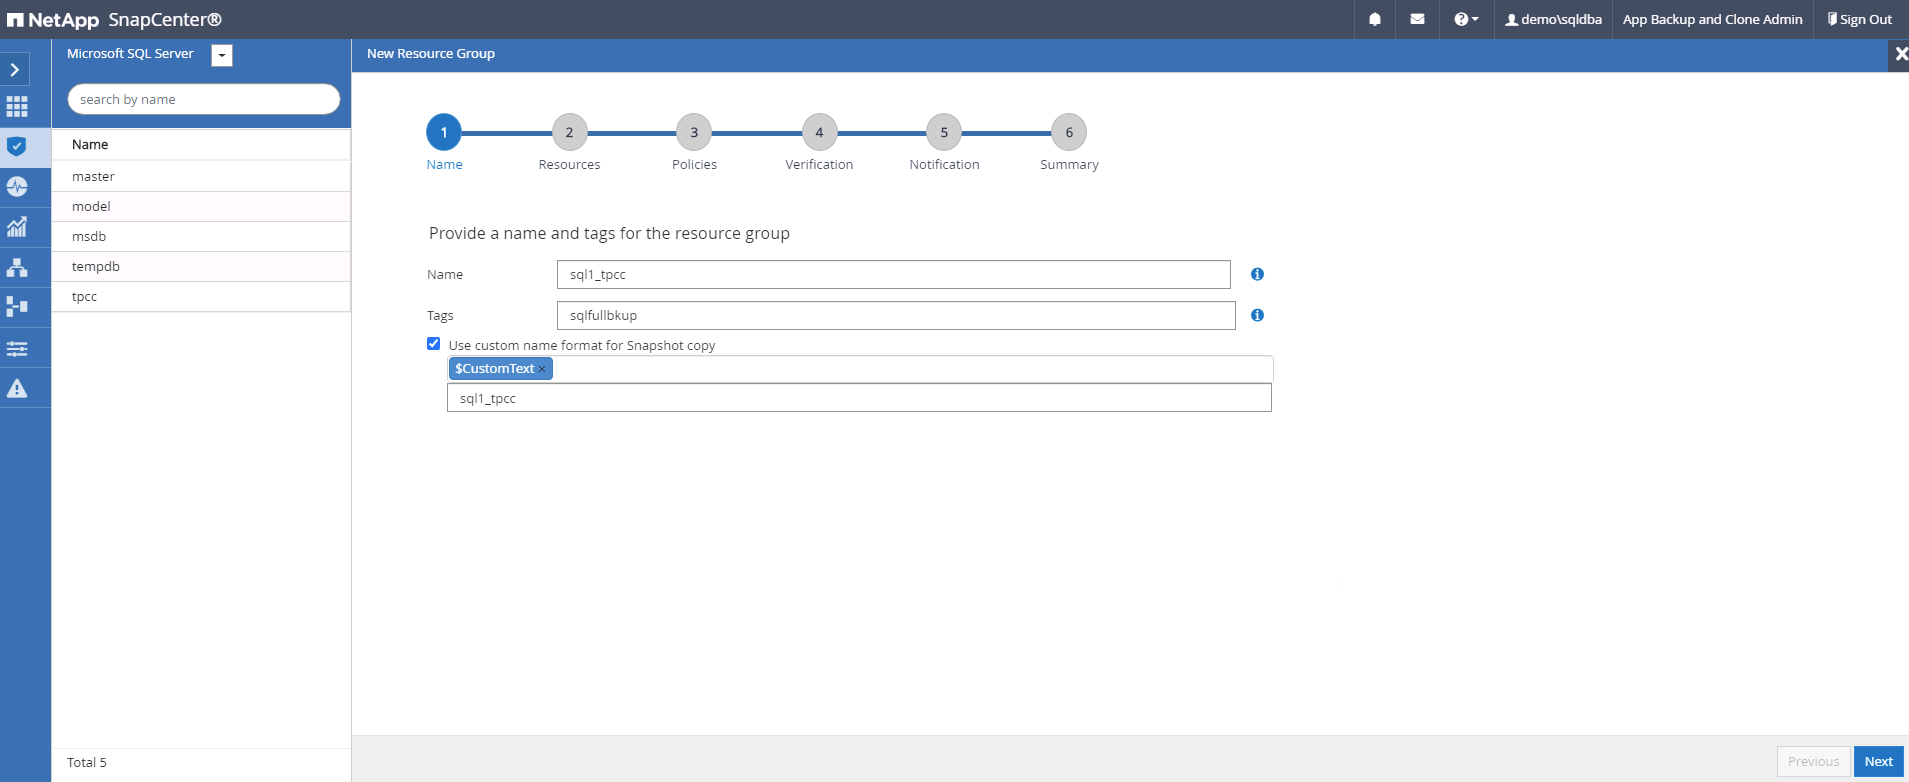Screen dimensions: 1909x782
Task: Click the Previous button
Action: coord(1813,761)
